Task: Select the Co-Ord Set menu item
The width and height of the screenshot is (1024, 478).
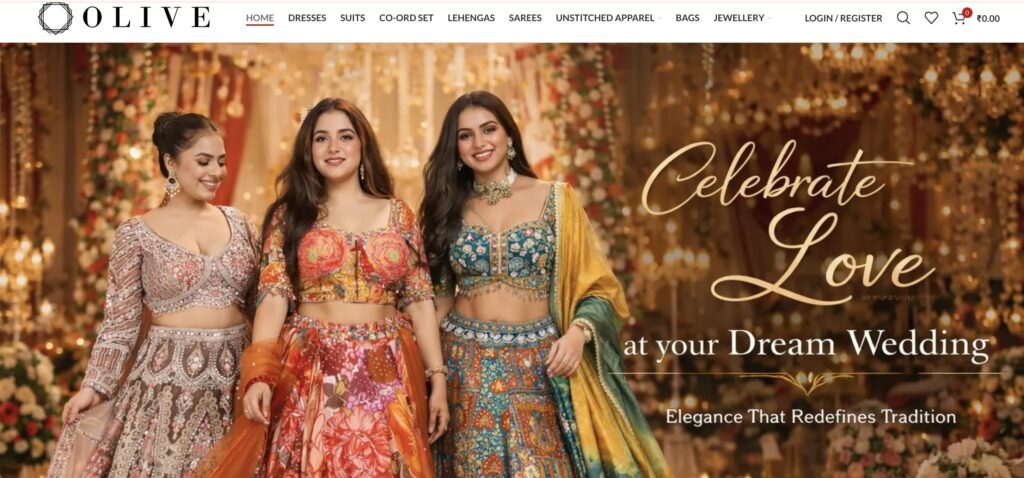Action: (406, 18)
